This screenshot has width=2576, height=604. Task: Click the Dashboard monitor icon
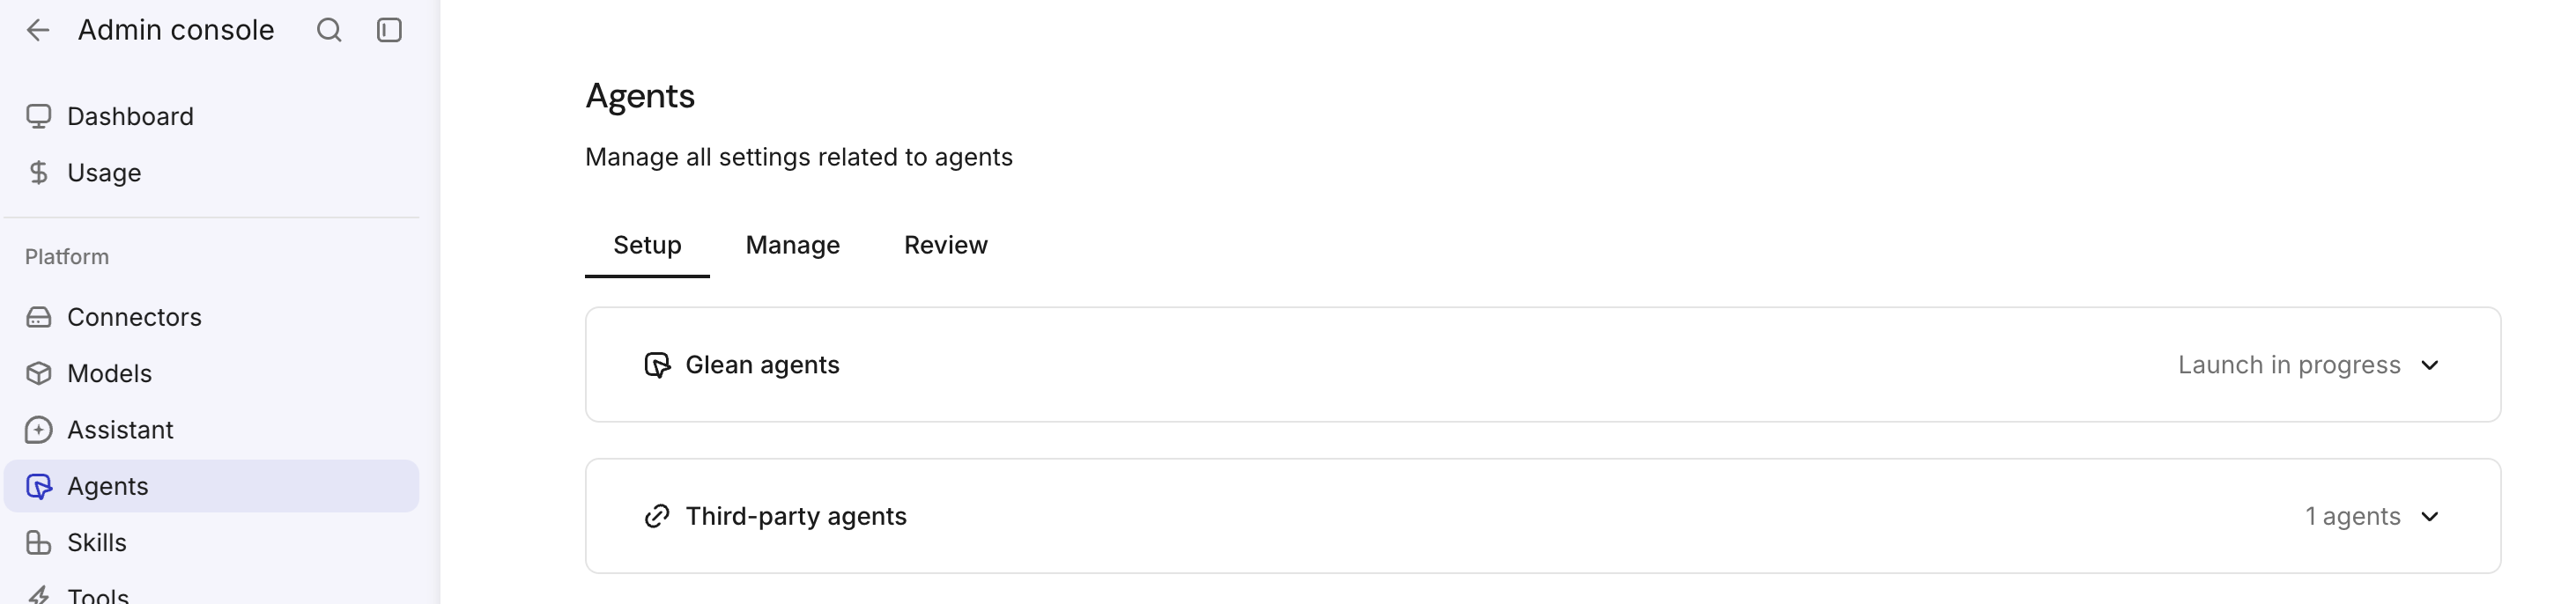tap(38, 117)
